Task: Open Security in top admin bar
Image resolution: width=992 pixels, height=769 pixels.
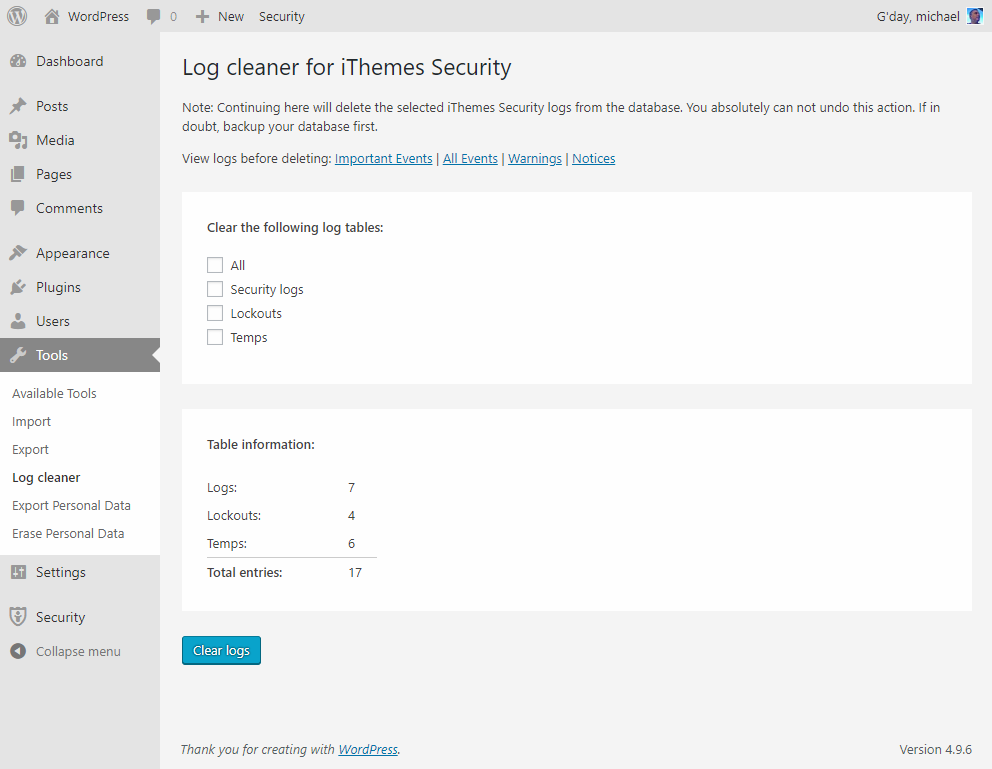Action: (282, 16)
